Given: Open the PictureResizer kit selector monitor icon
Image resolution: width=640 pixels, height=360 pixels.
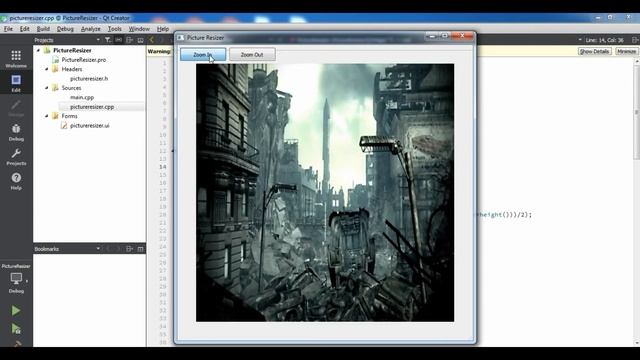Looking at the screenshot, I should point(16,279).
